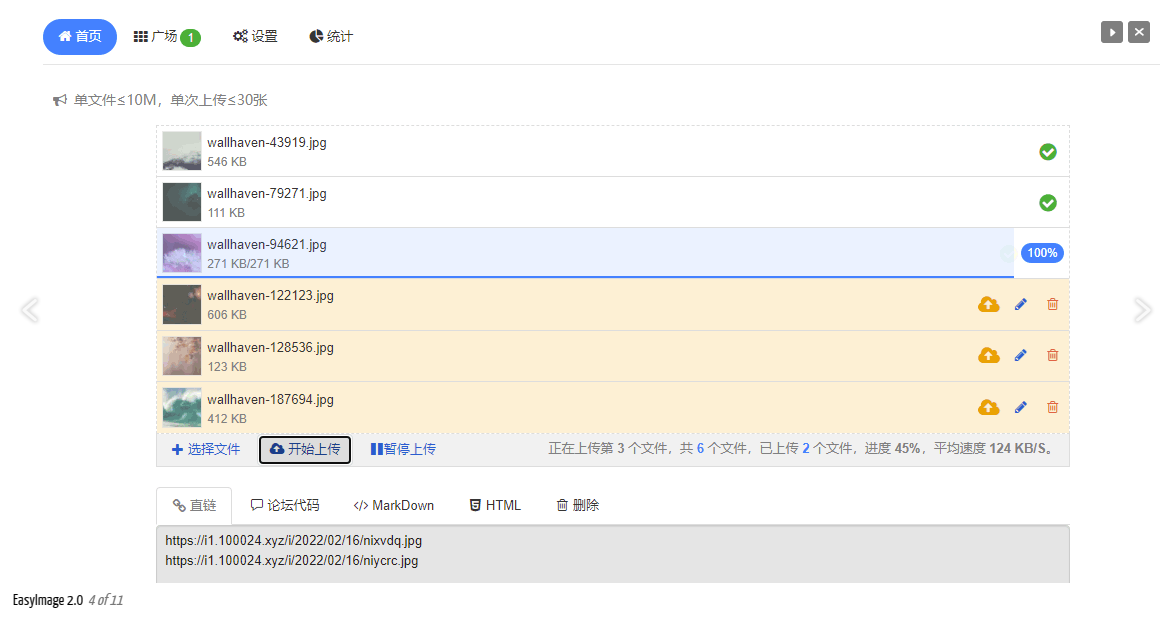
Task: Open the 设置 settings tab
Action: [255, 37]
